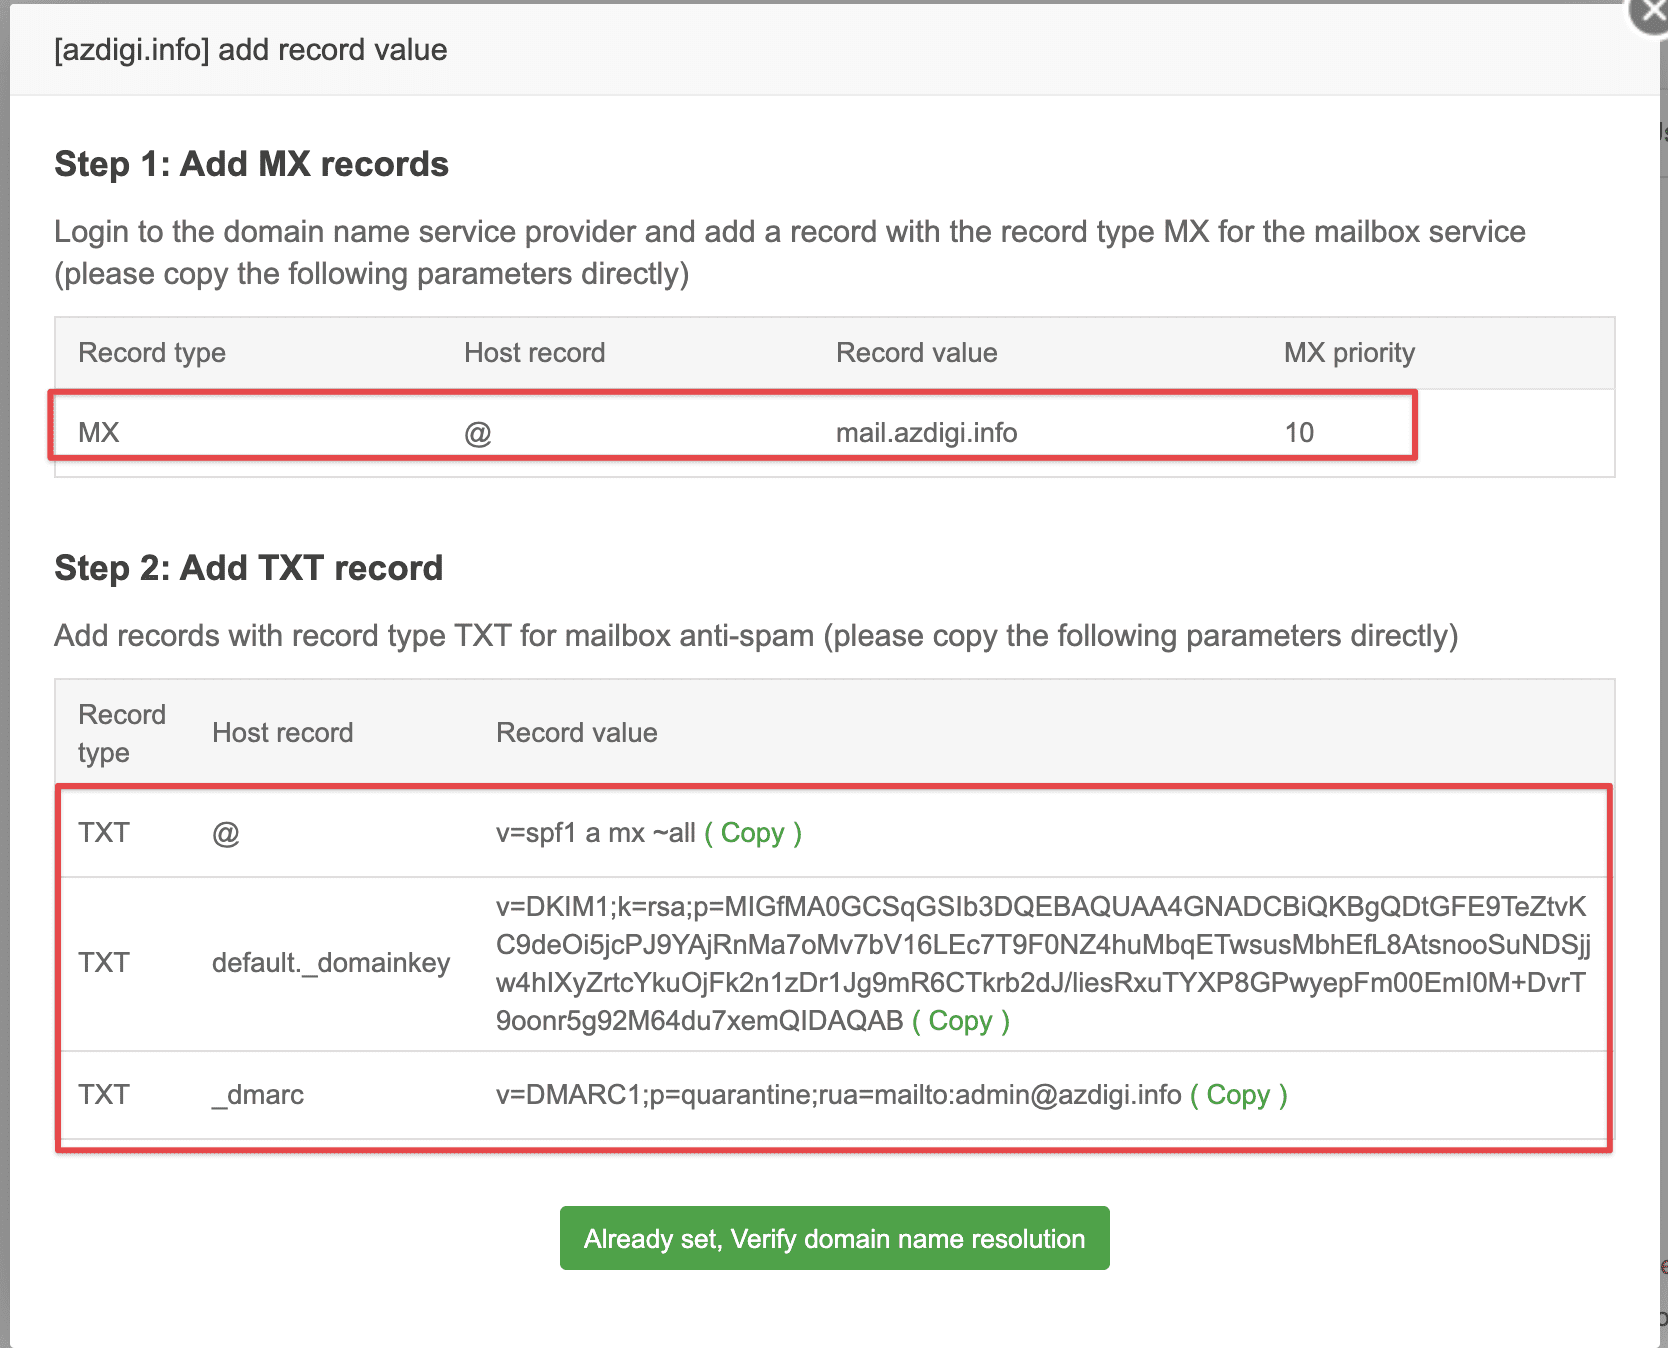1668x1348 pixels.
Task: Click Host record header in TXT table
Action: [282, 733]
